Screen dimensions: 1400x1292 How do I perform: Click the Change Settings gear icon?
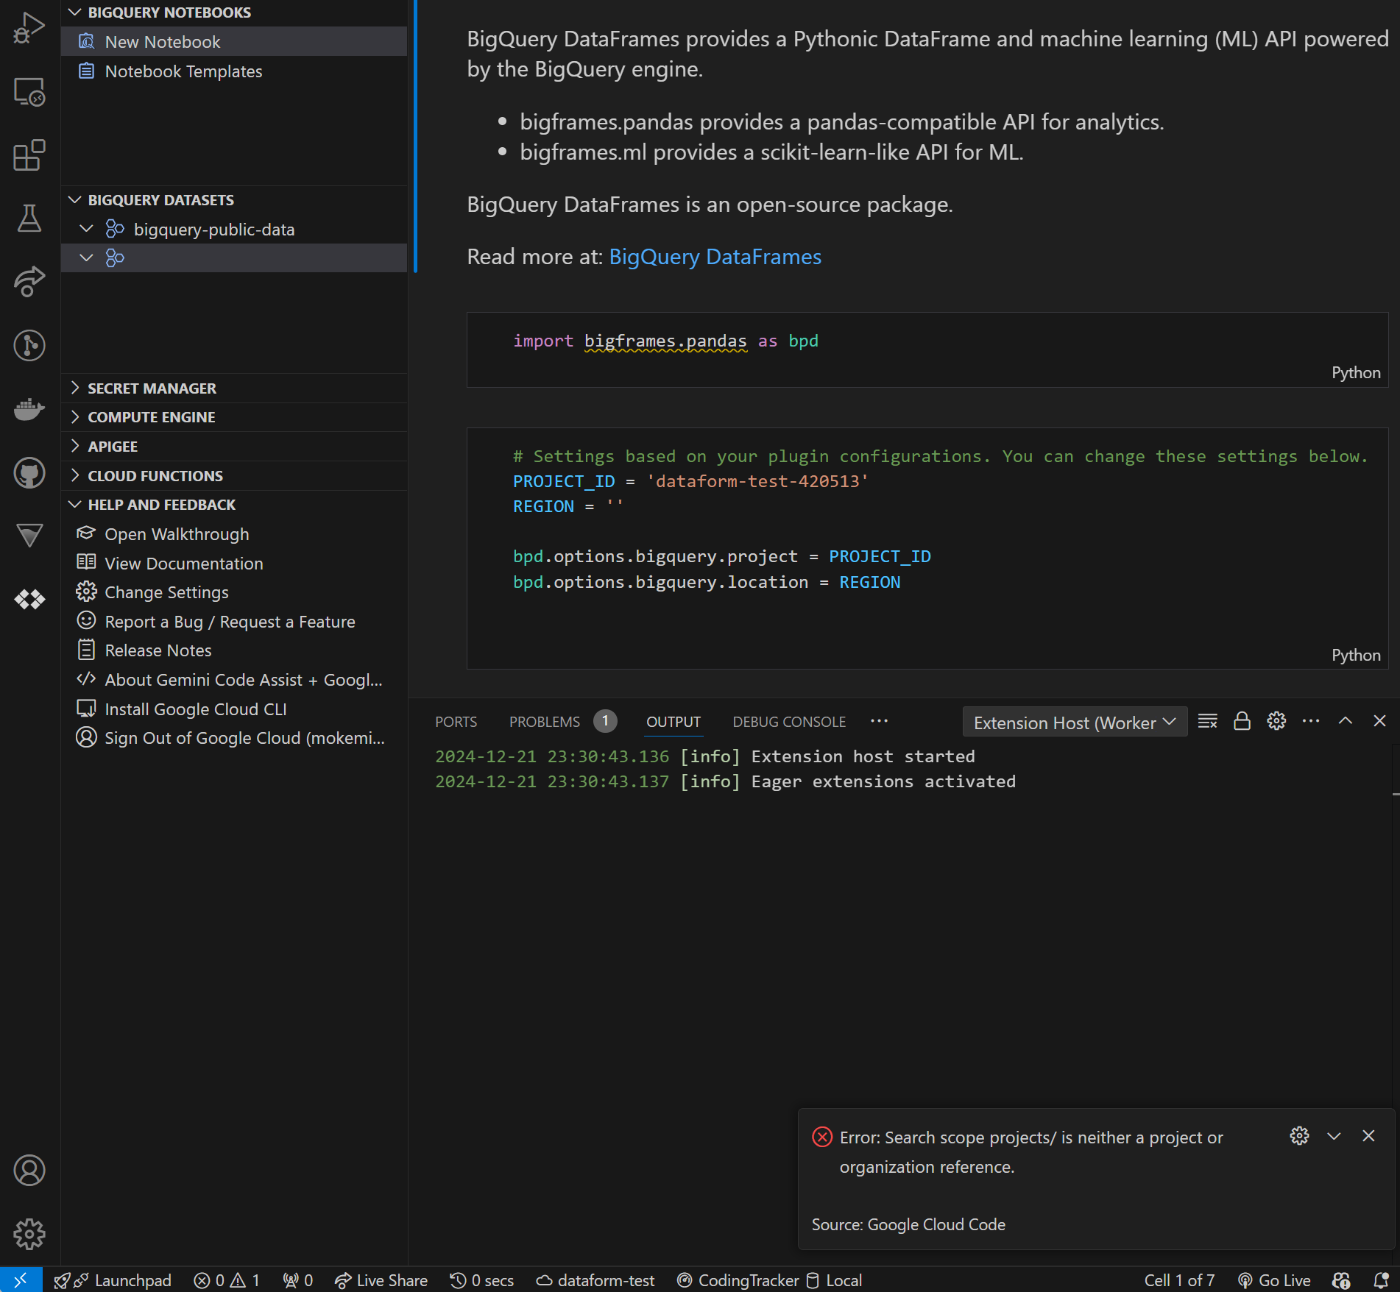tap(87, 592)
